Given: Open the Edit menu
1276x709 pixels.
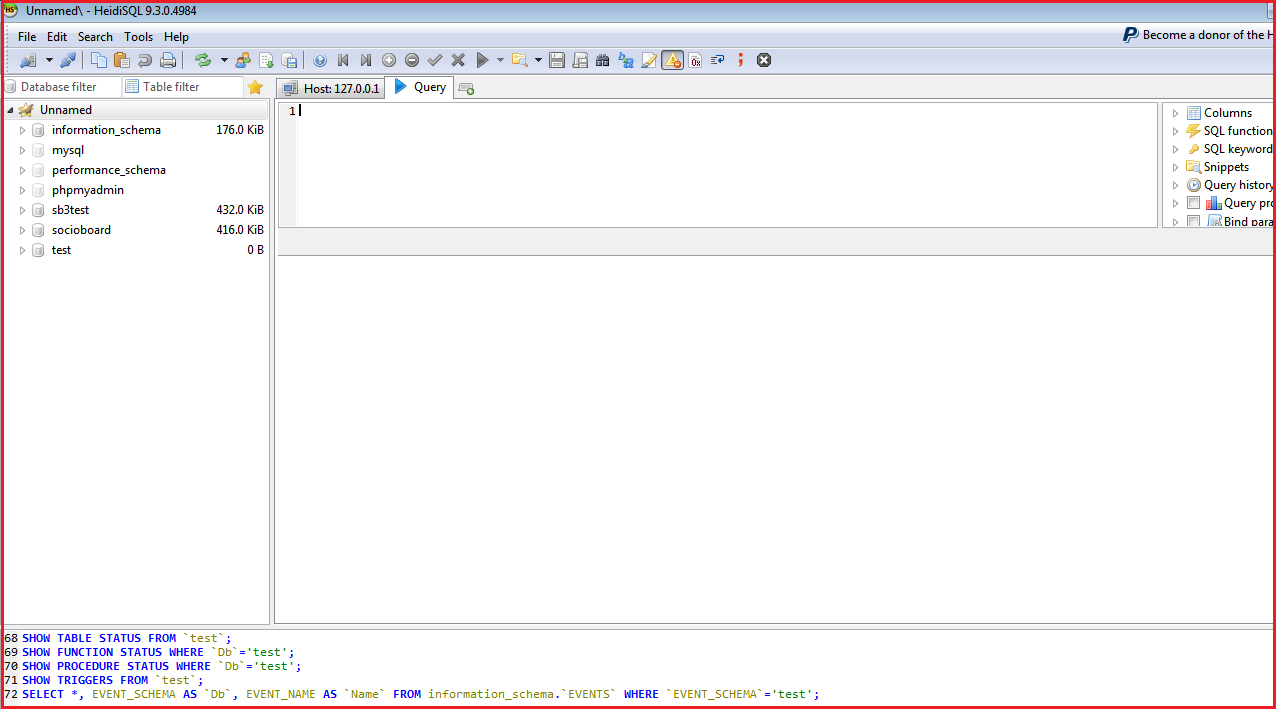Looking at the screenshot, I should [57, 37].
